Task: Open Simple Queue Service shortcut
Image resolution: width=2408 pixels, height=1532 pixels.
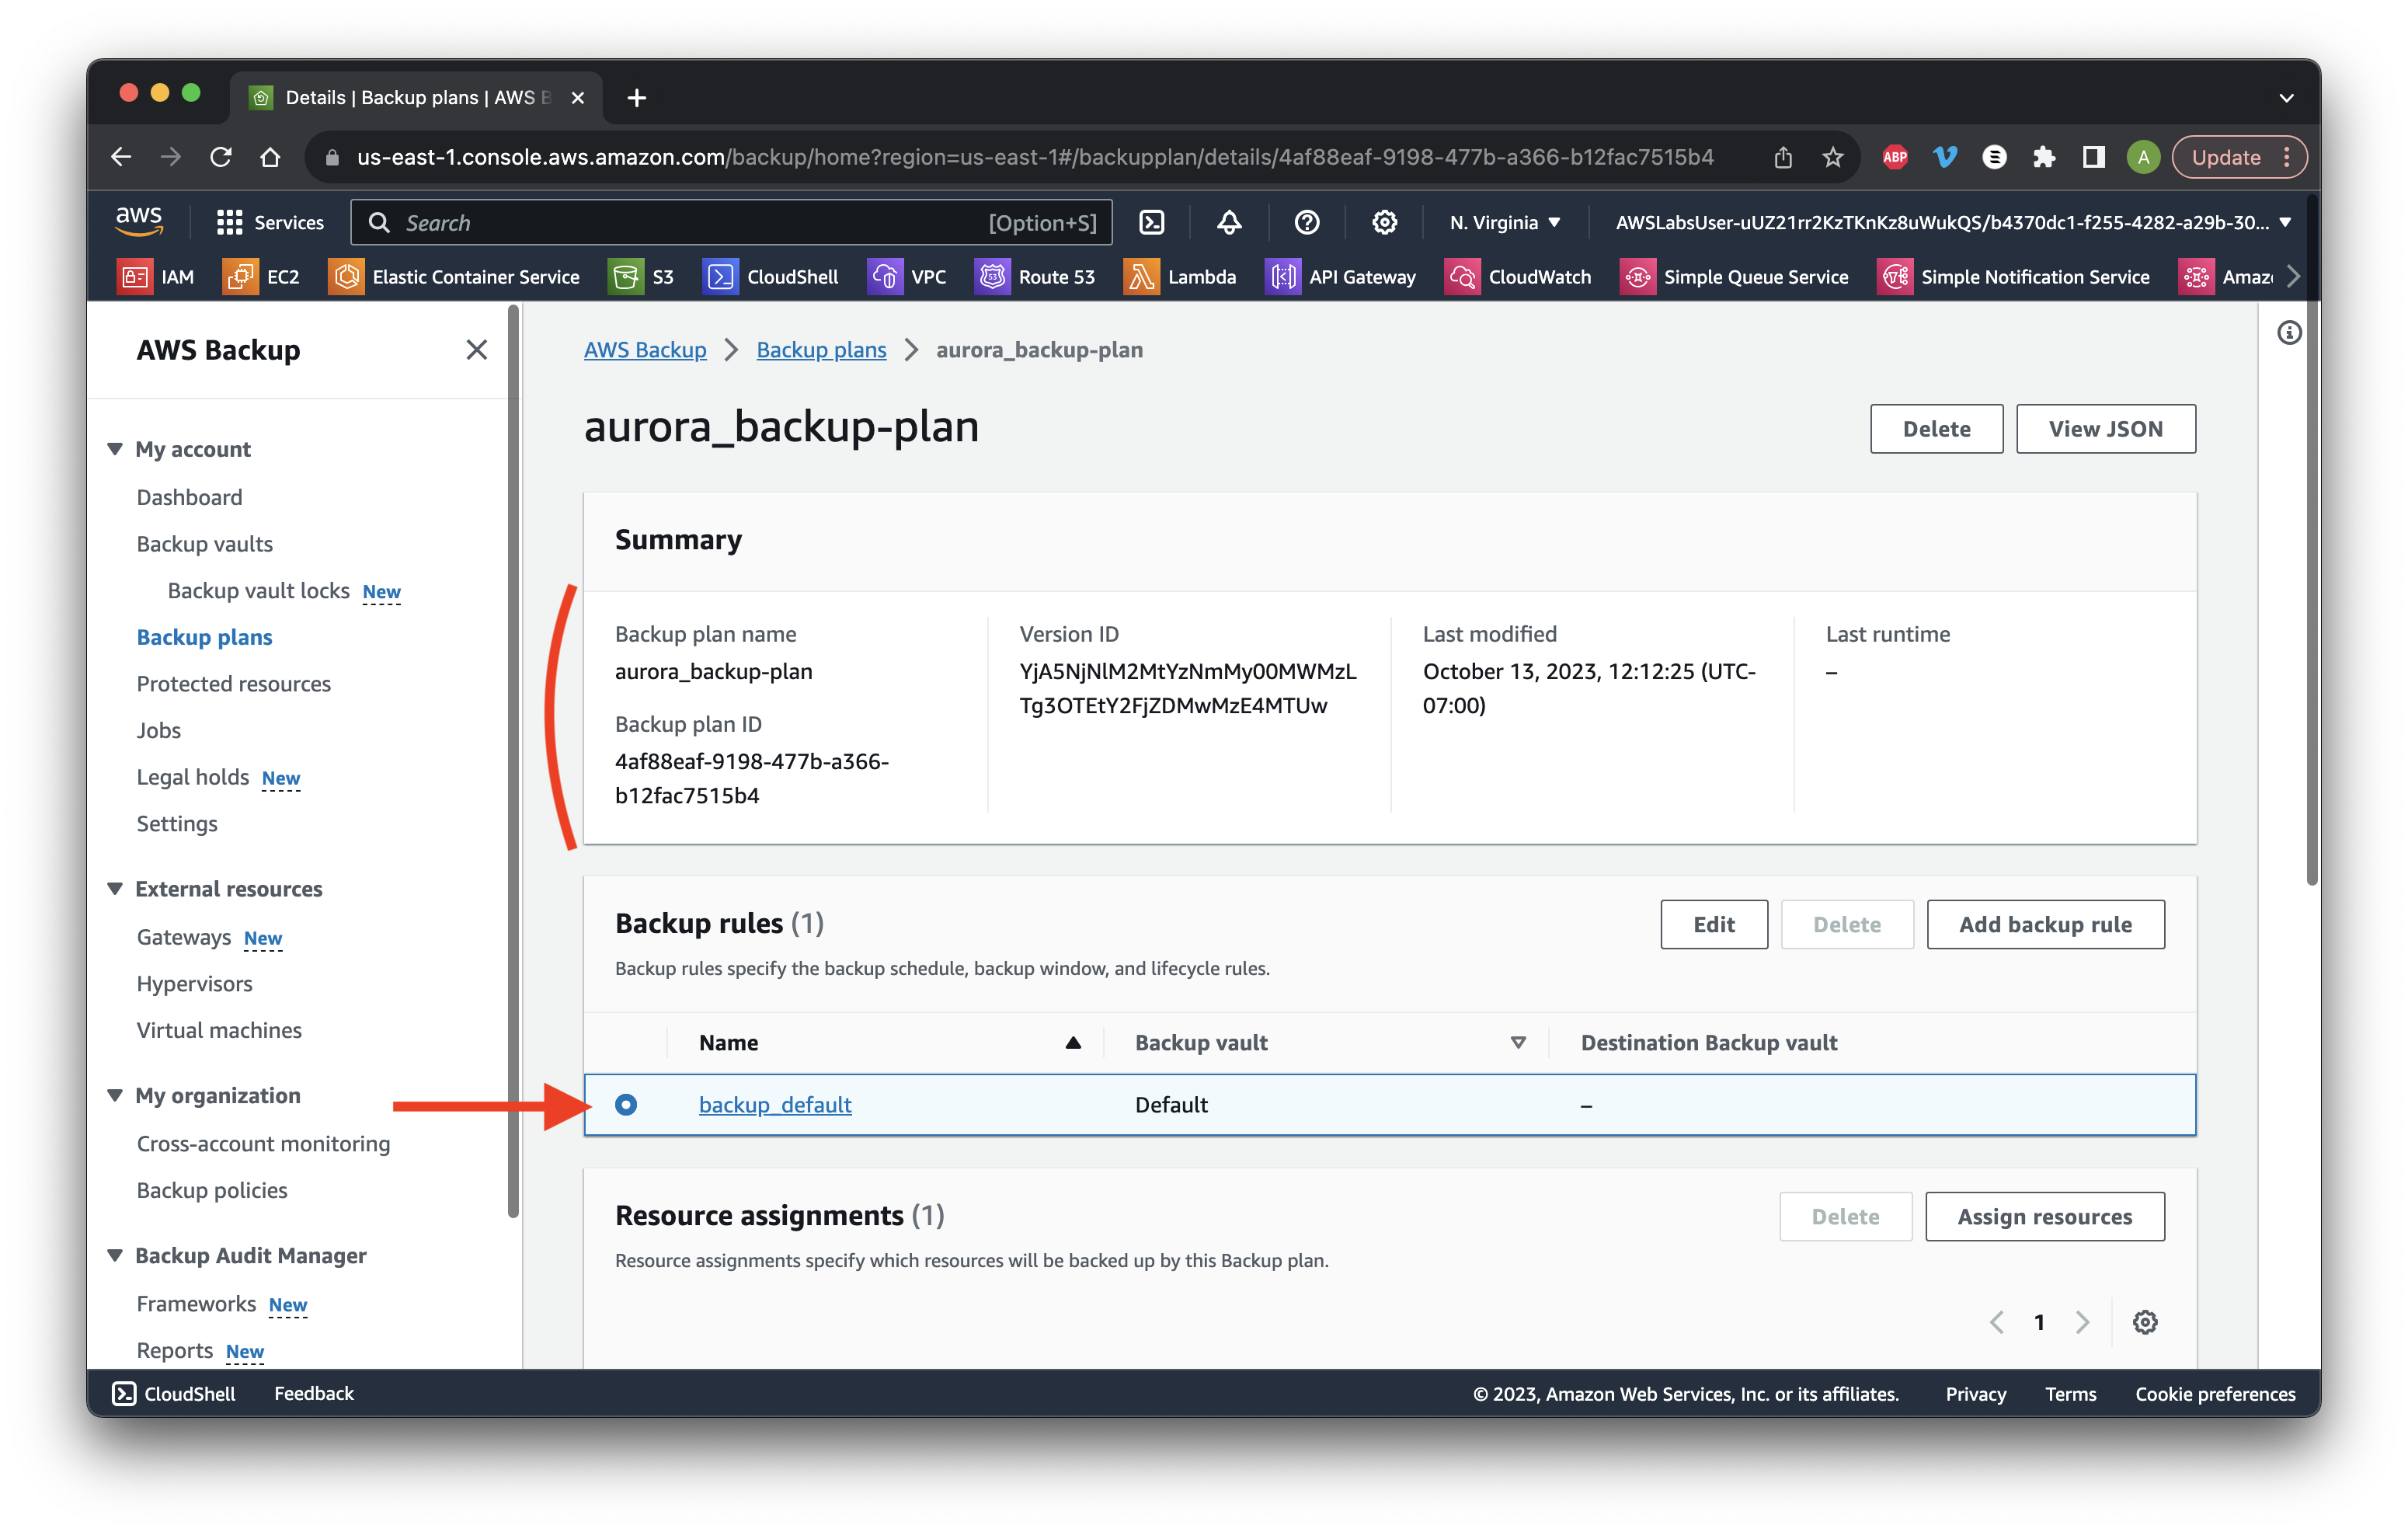Action: click(1734, 276)
